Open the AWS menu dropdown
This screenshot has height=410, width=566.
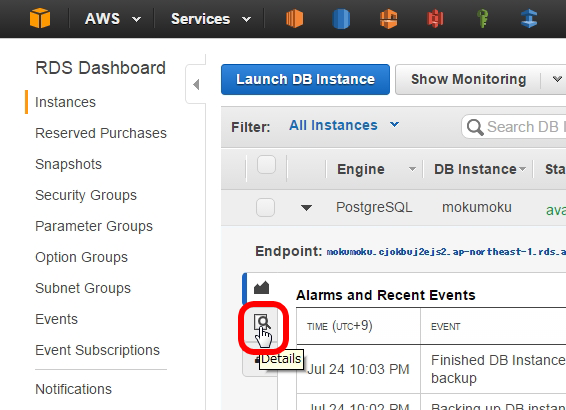coord(113,19)
